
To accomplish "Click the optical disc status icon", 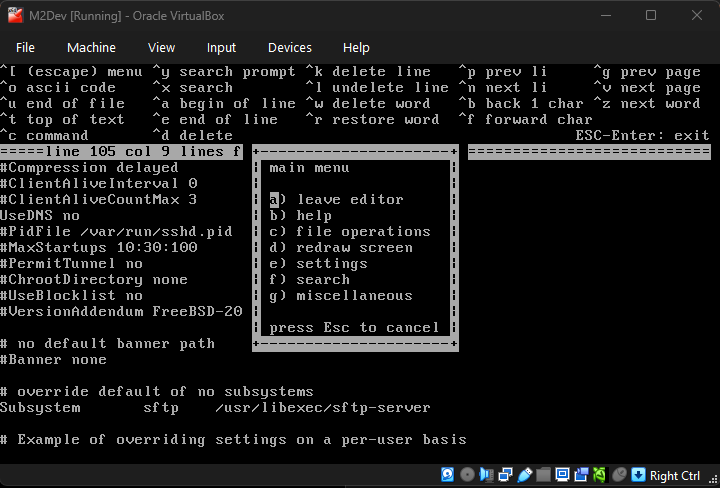I will pos(467,475).
